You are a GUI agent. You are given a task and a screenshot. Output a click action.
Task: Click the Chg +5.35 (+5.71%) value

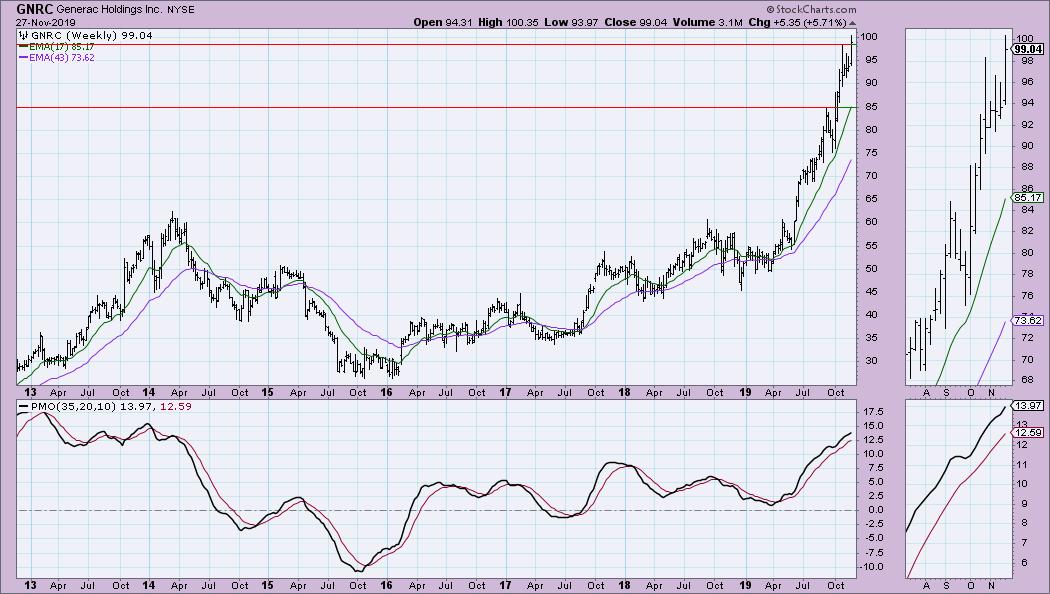click(x=802, y=22)
